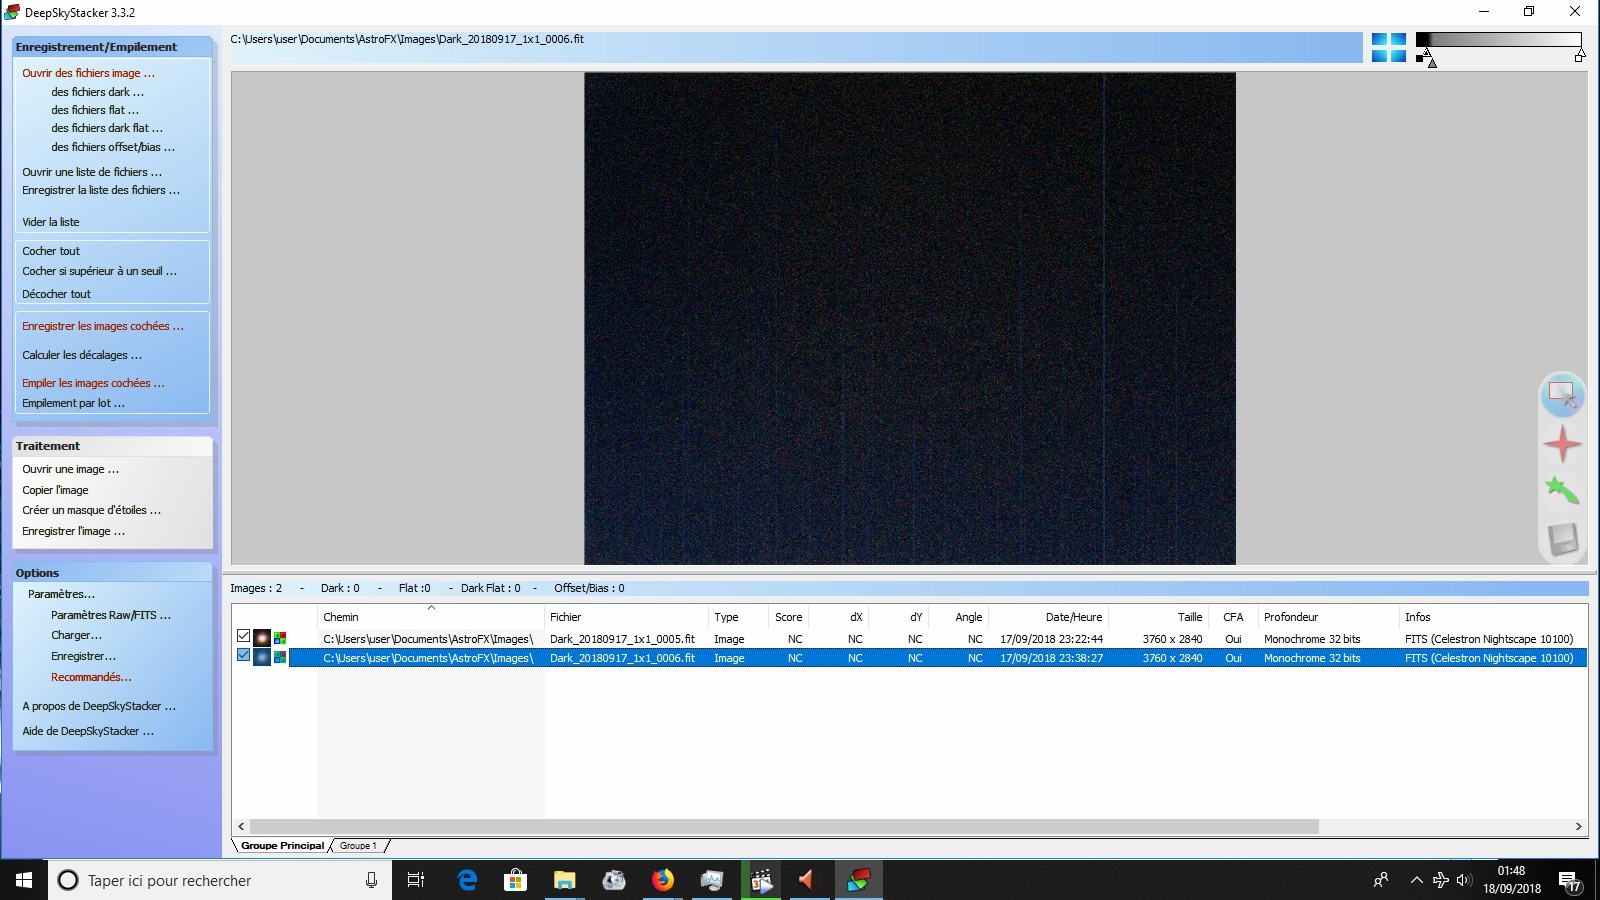
Task: Click the save changes disk icon
Action: (1562, 540)
